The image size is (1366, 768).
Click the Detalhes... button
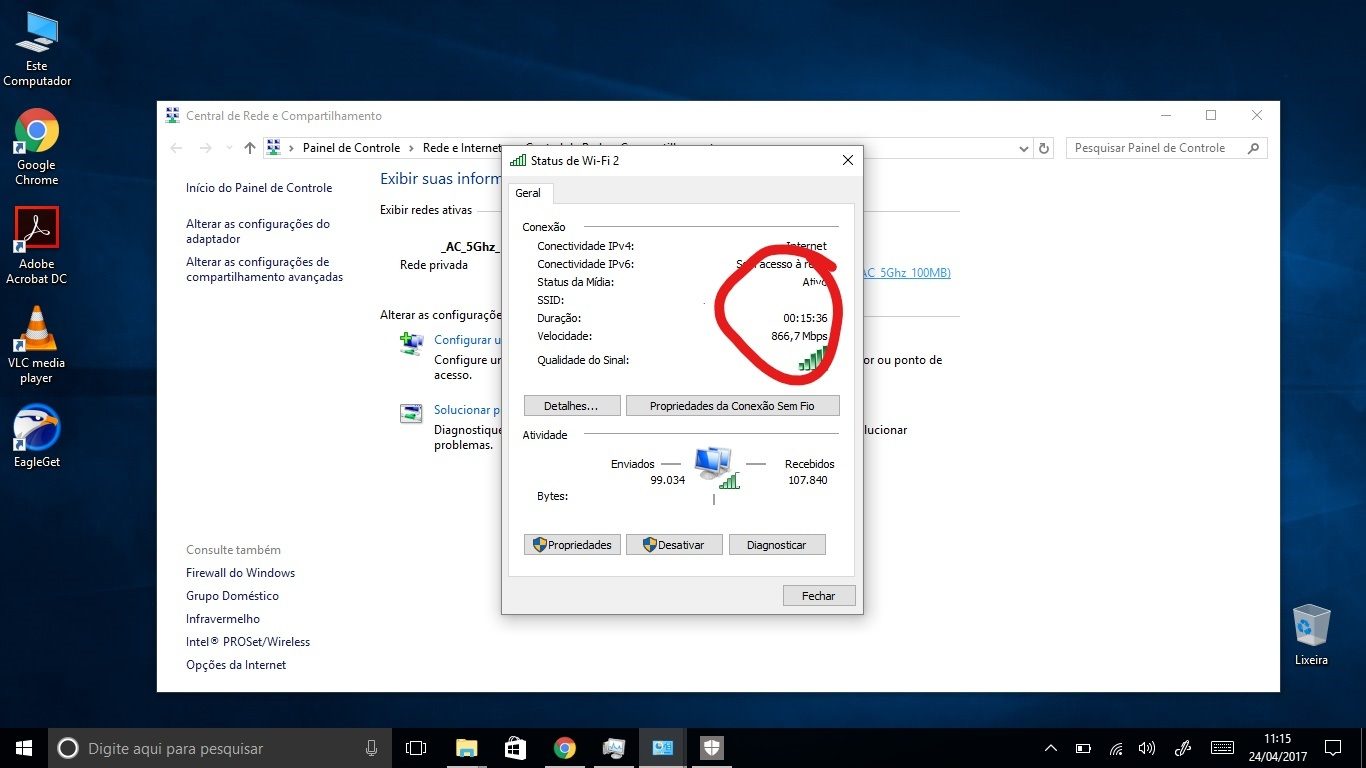(570, 406)
